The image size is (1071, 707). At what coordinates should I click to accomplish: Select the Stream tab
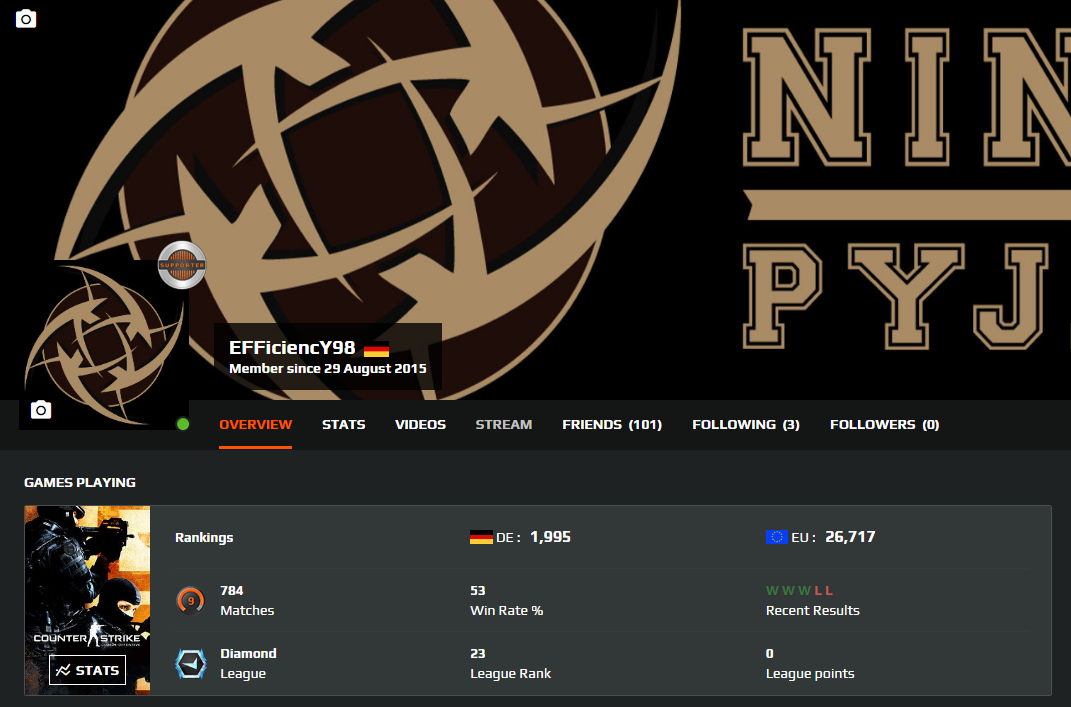point(503,424)
